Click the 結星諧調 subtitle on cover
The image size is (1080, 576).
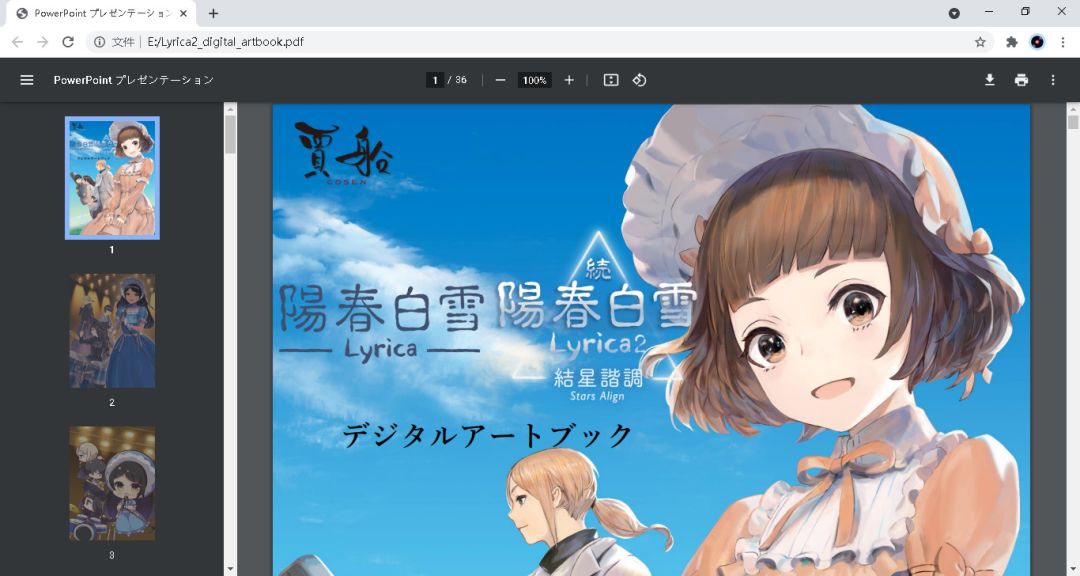pyautogui.click(x=599, y=378)
